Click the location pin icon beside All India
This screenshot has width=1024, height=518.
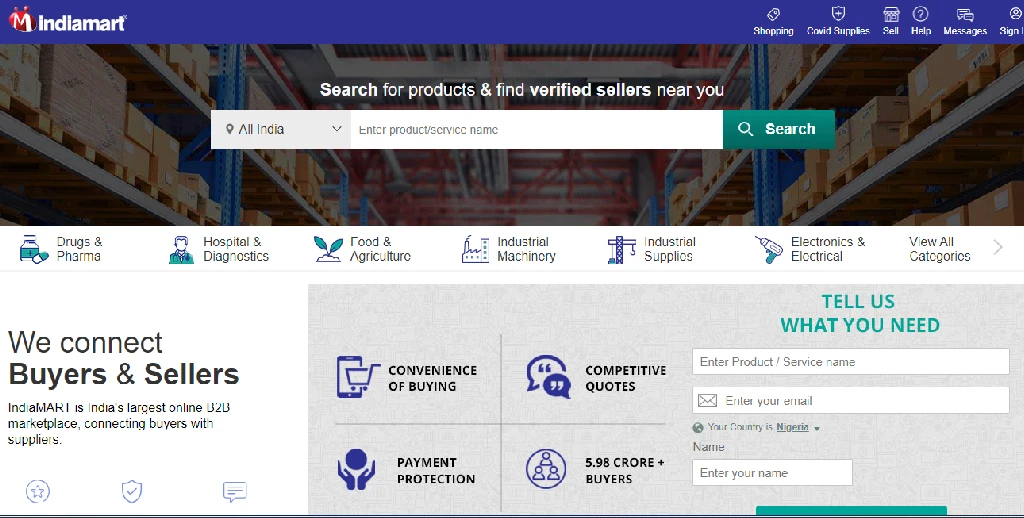[230, 129]
